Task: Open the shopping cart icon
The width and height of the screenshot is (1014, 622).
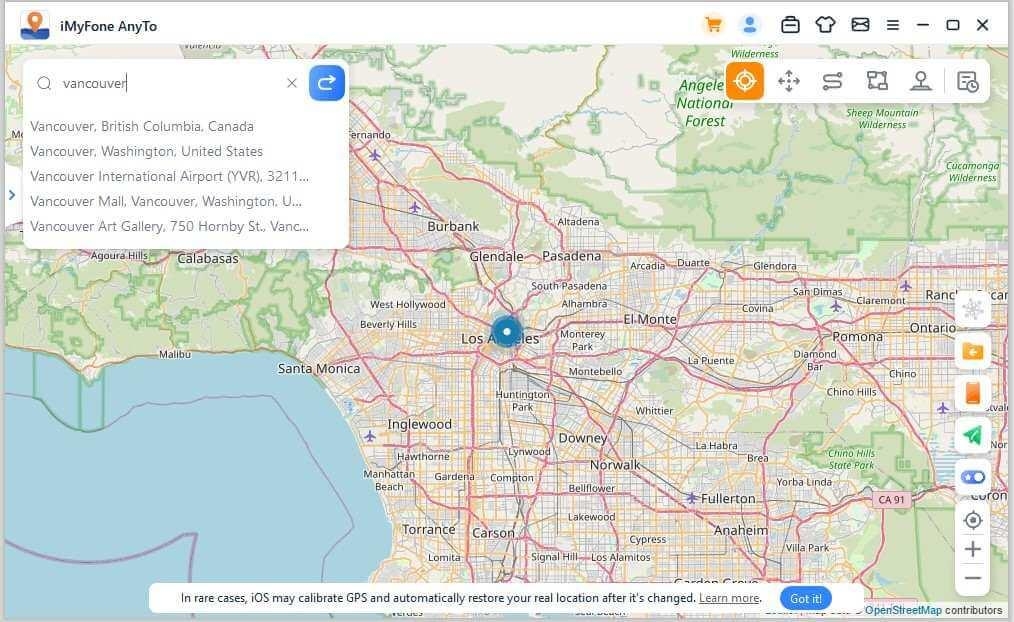Action: 713,25
